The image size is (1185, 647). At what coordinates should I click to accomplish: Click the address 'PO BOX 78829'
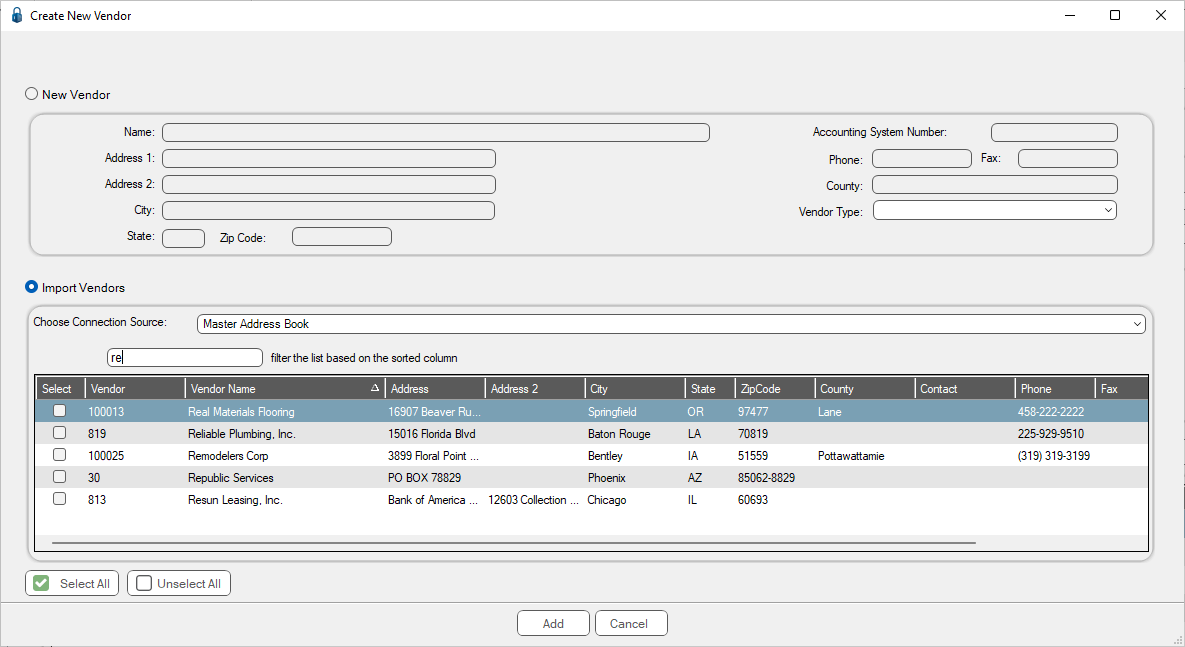[x=424, y=478]
